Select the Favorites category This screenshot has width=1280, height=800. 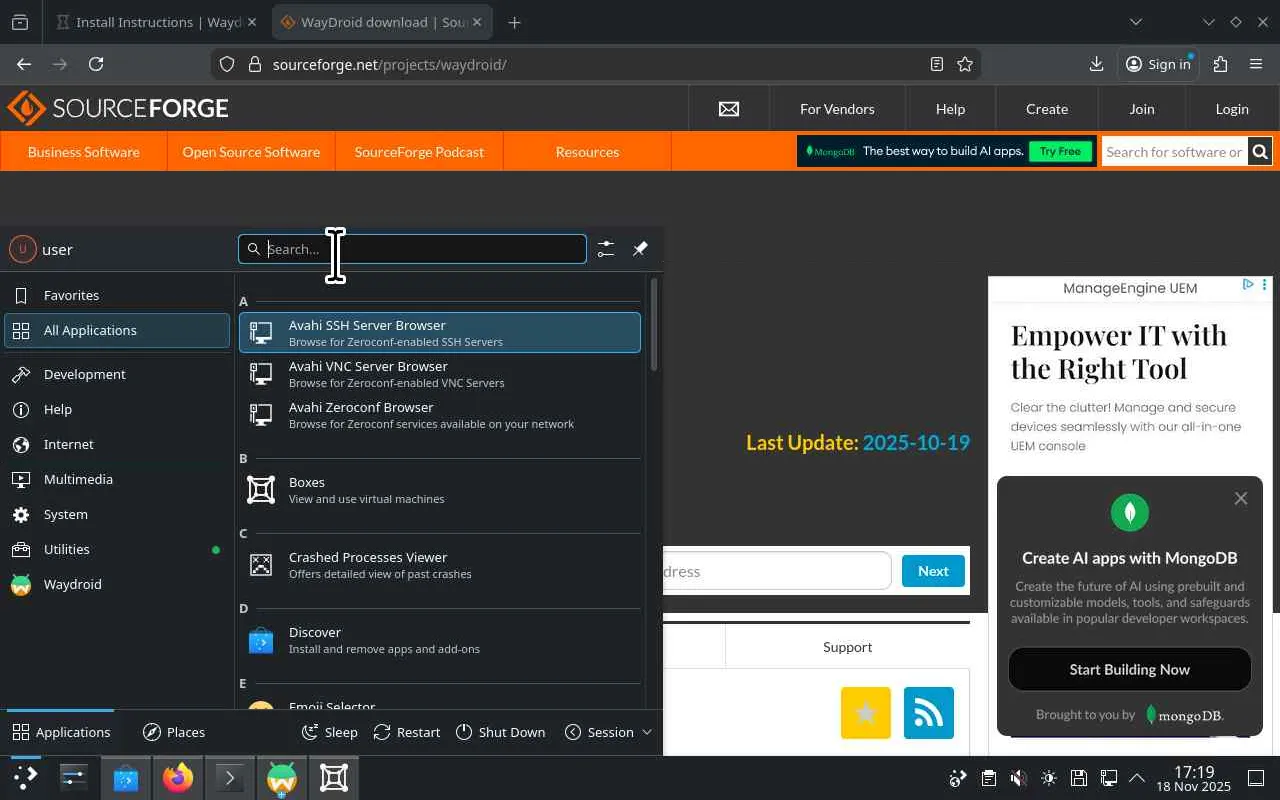click(117, 295)
